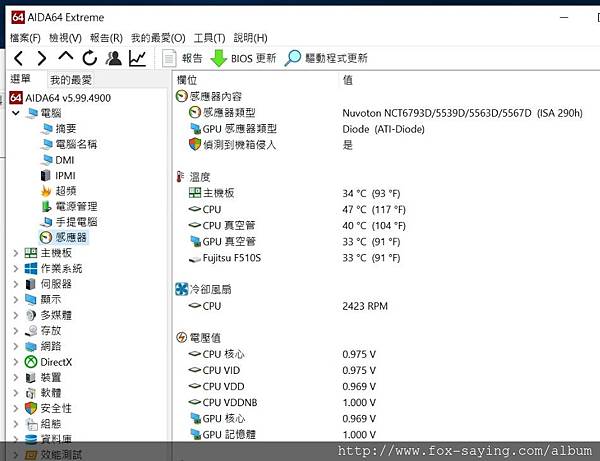Click the 組態 configuration icon
Screen dimensions: 600x461
31,424
